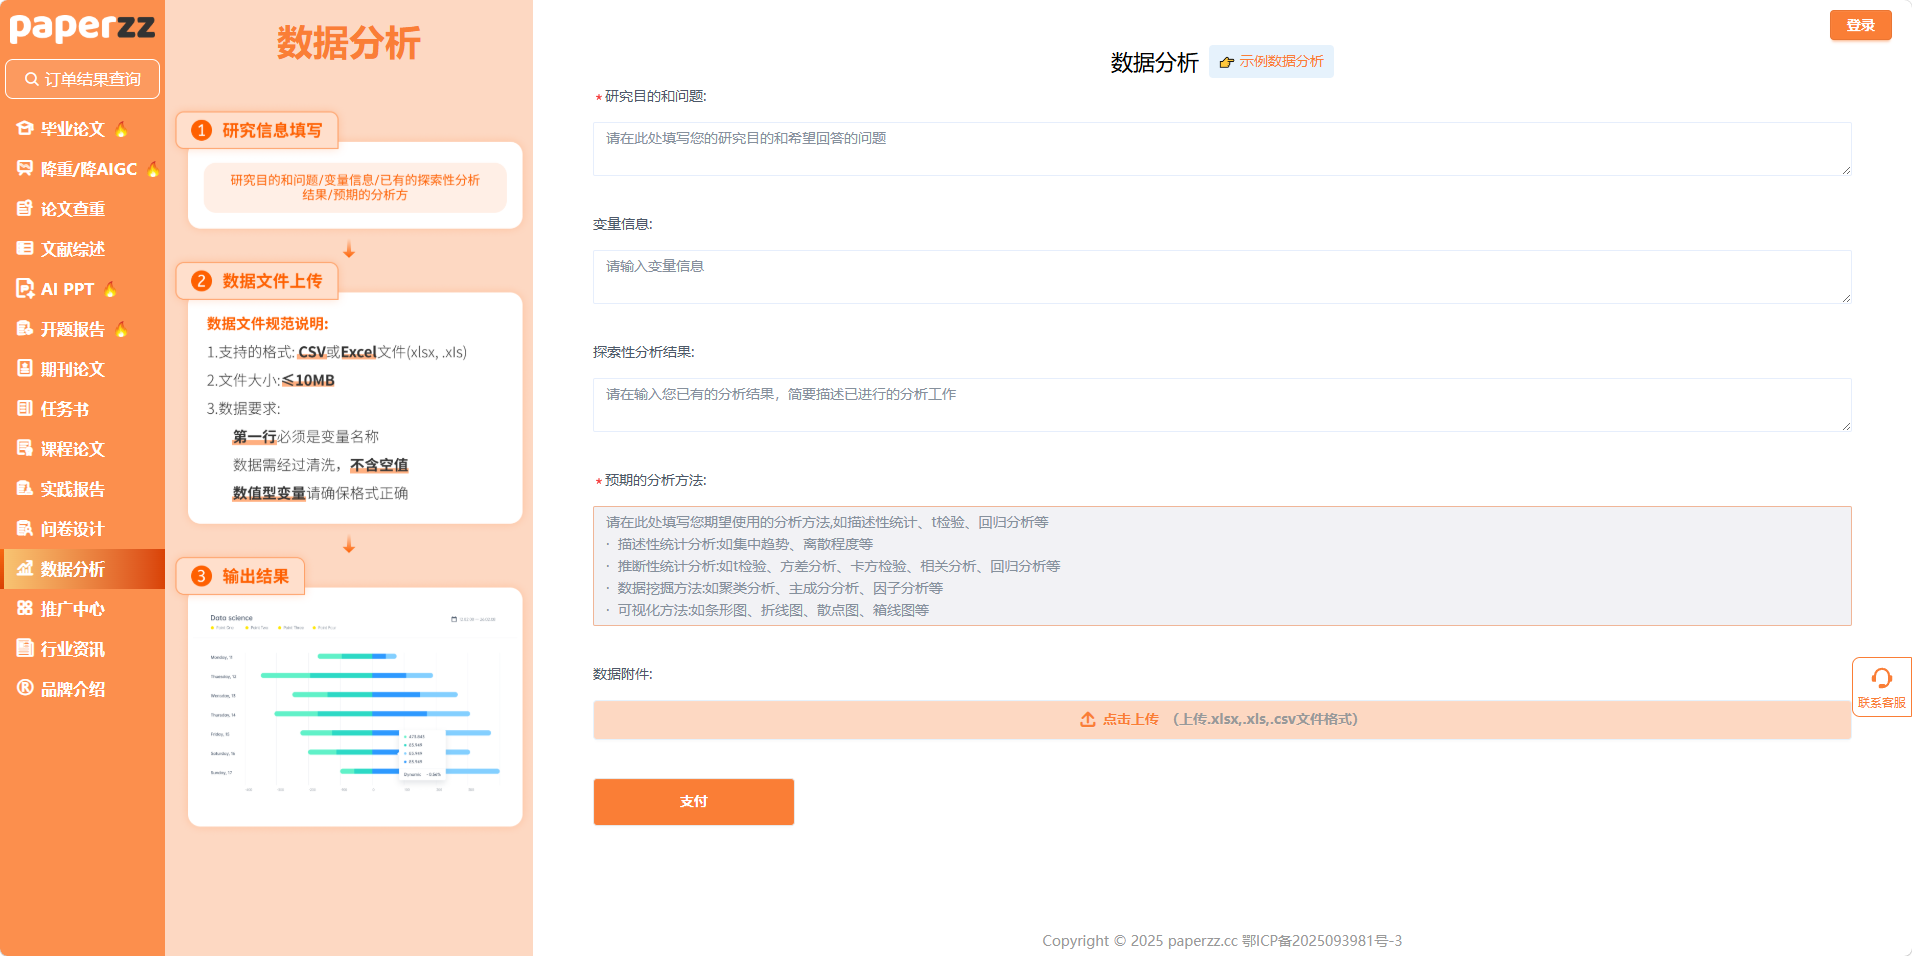Click the 降重/降AIGC sidebar icon

tap(25, 169)
